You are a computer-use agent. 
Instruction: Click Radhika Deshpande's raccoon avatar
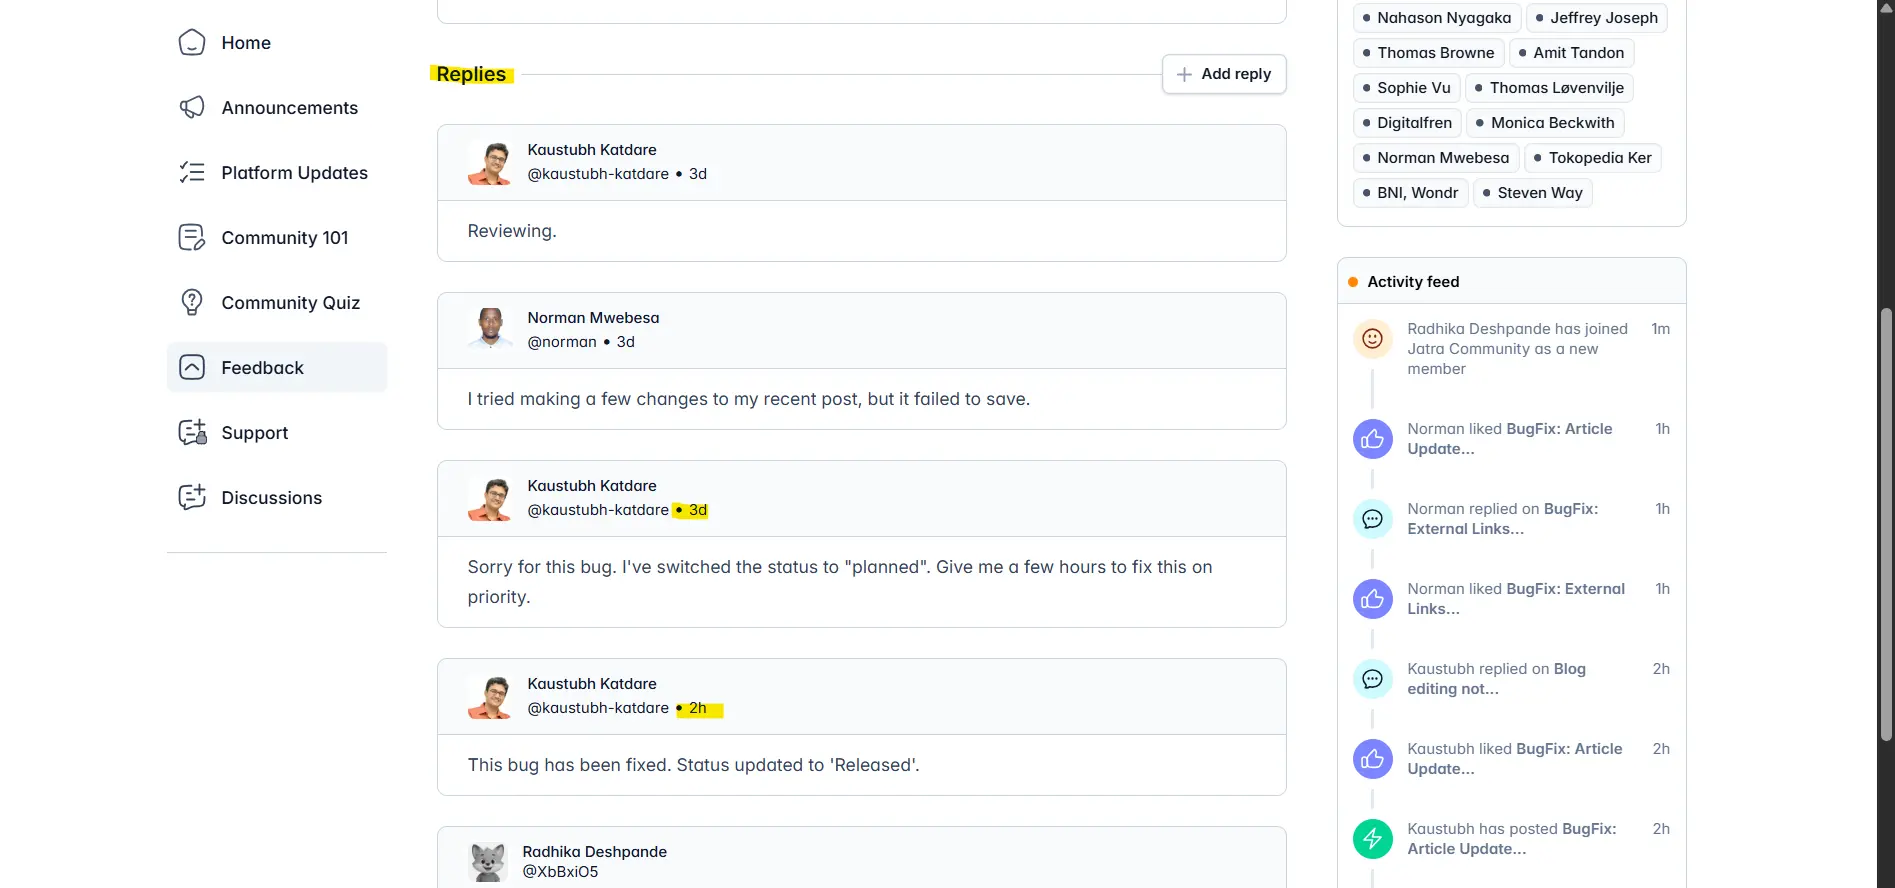[x=488, y=861]
